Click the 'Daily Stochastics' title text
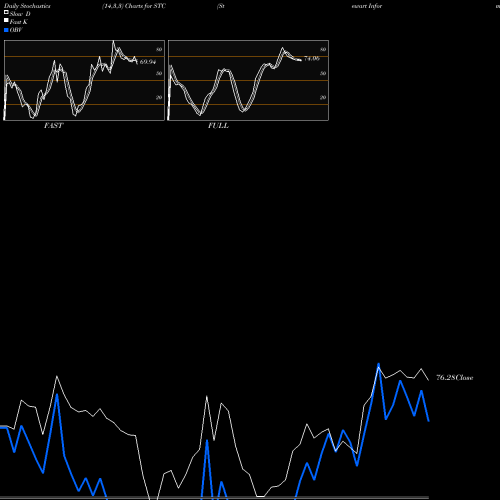Viewport: 500px width, 500px height. tap(27, 6)
